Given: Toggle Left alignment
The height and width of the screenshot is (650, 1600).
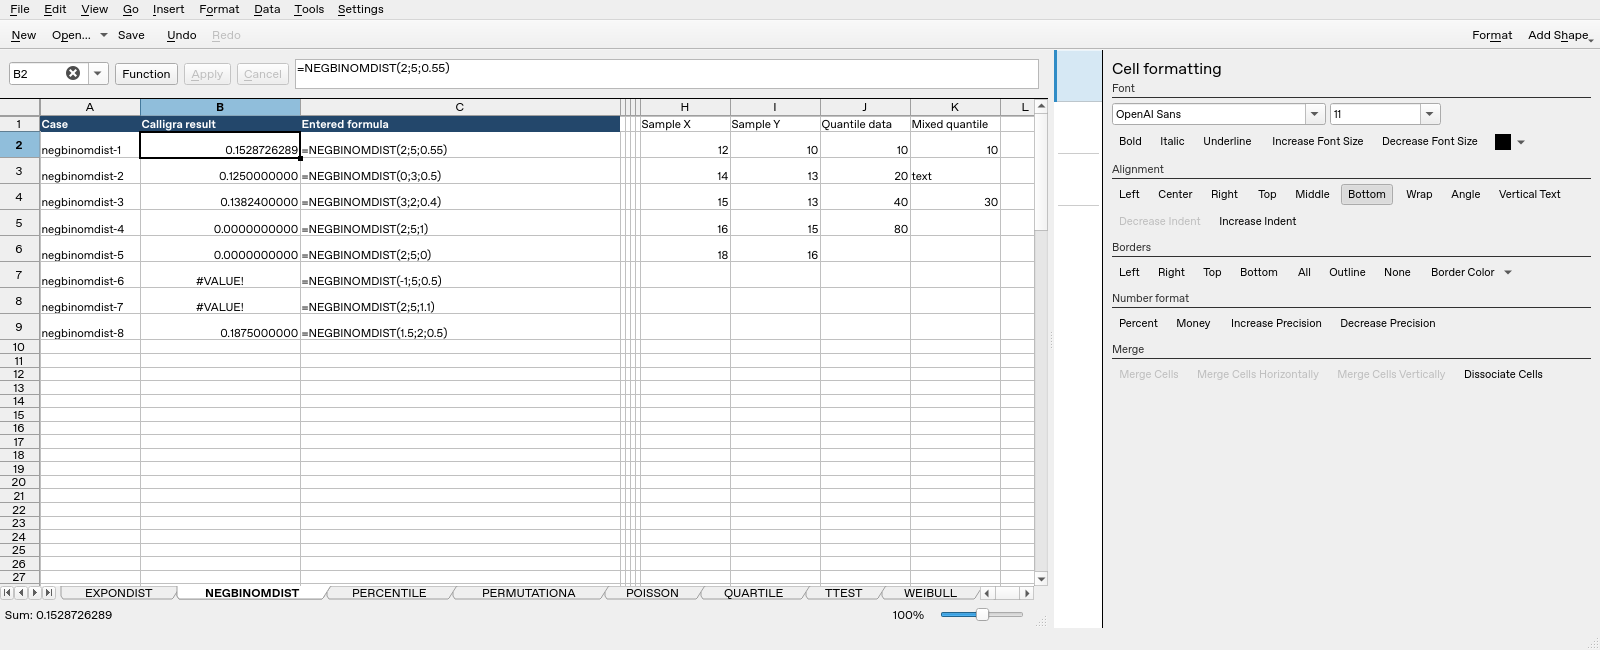Looking at the screenshot, I should 1129,194.
